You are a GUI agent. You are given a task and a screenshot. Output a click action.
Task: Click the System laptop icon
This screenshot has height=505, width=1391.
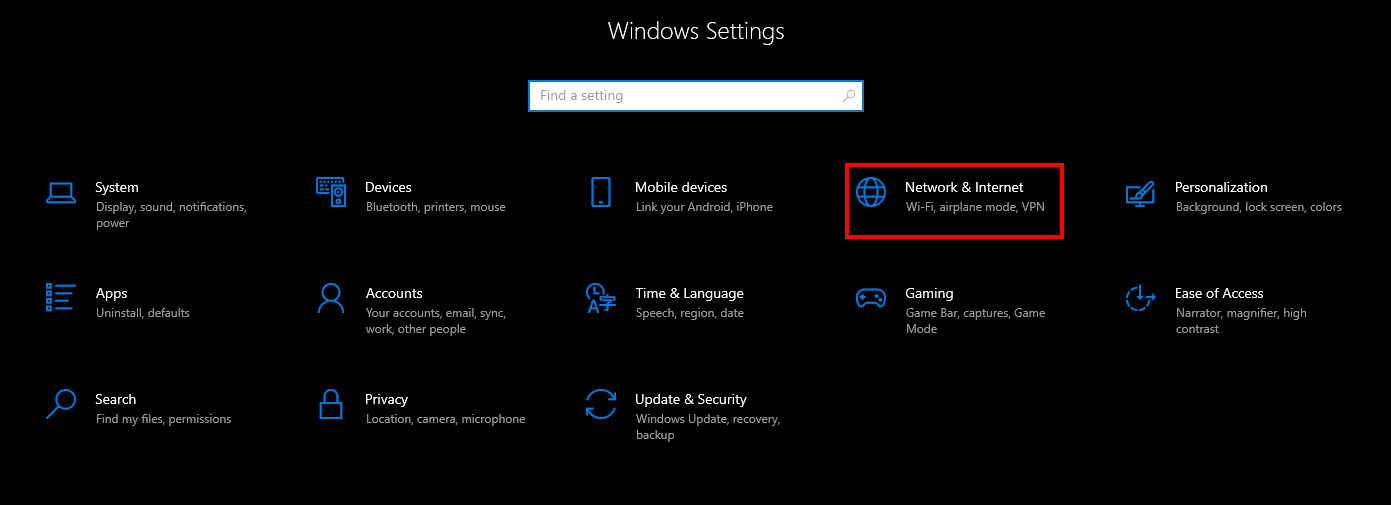[x=61, y=193]
